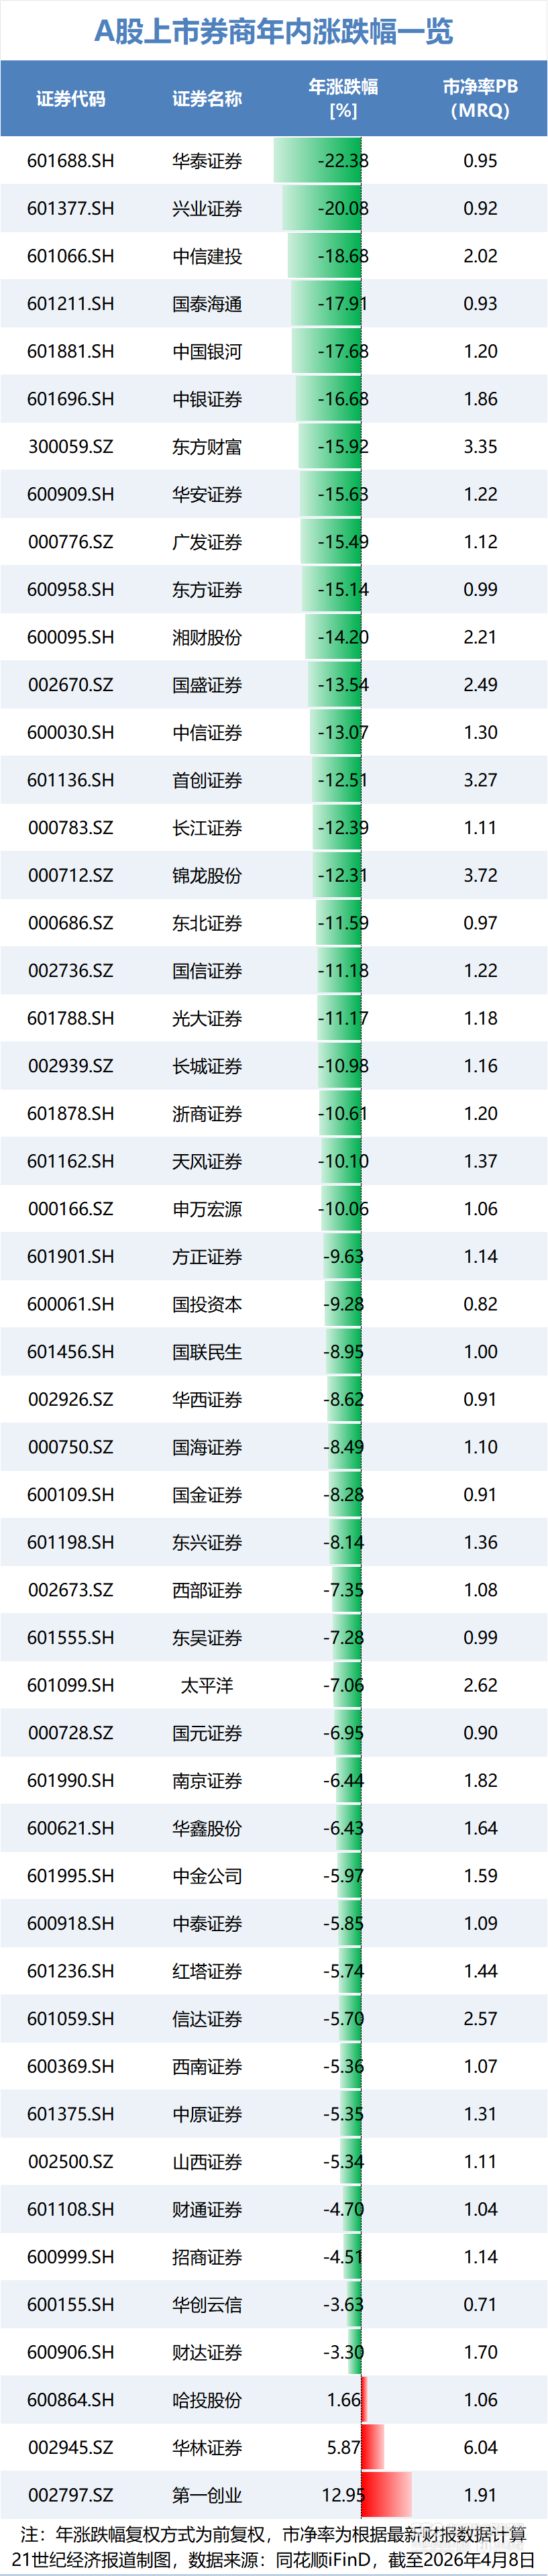Select the value -8.14

click(343, 1543)
